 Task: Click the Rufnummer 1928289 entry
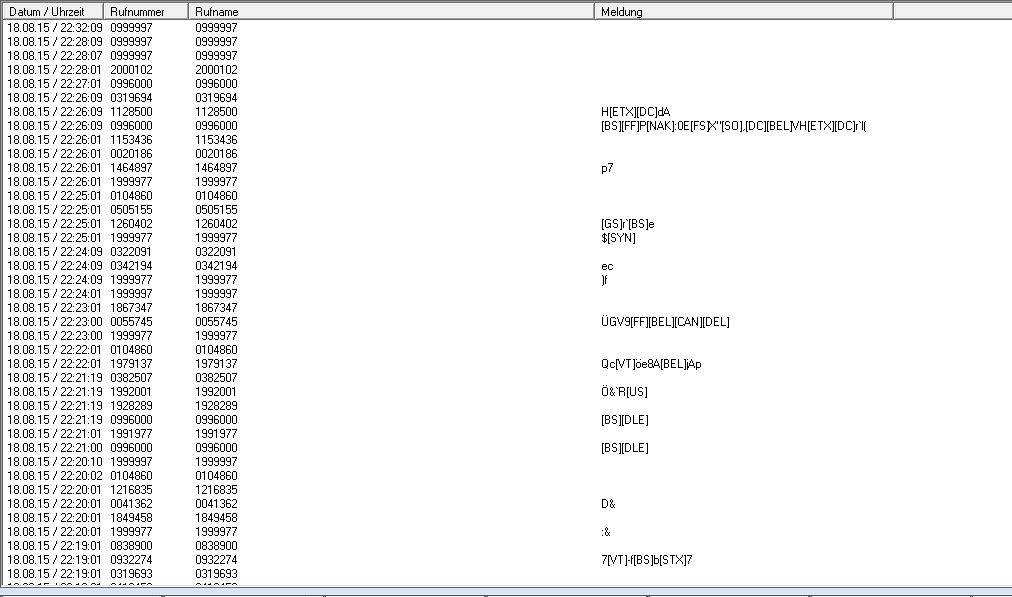click(131, 406)
